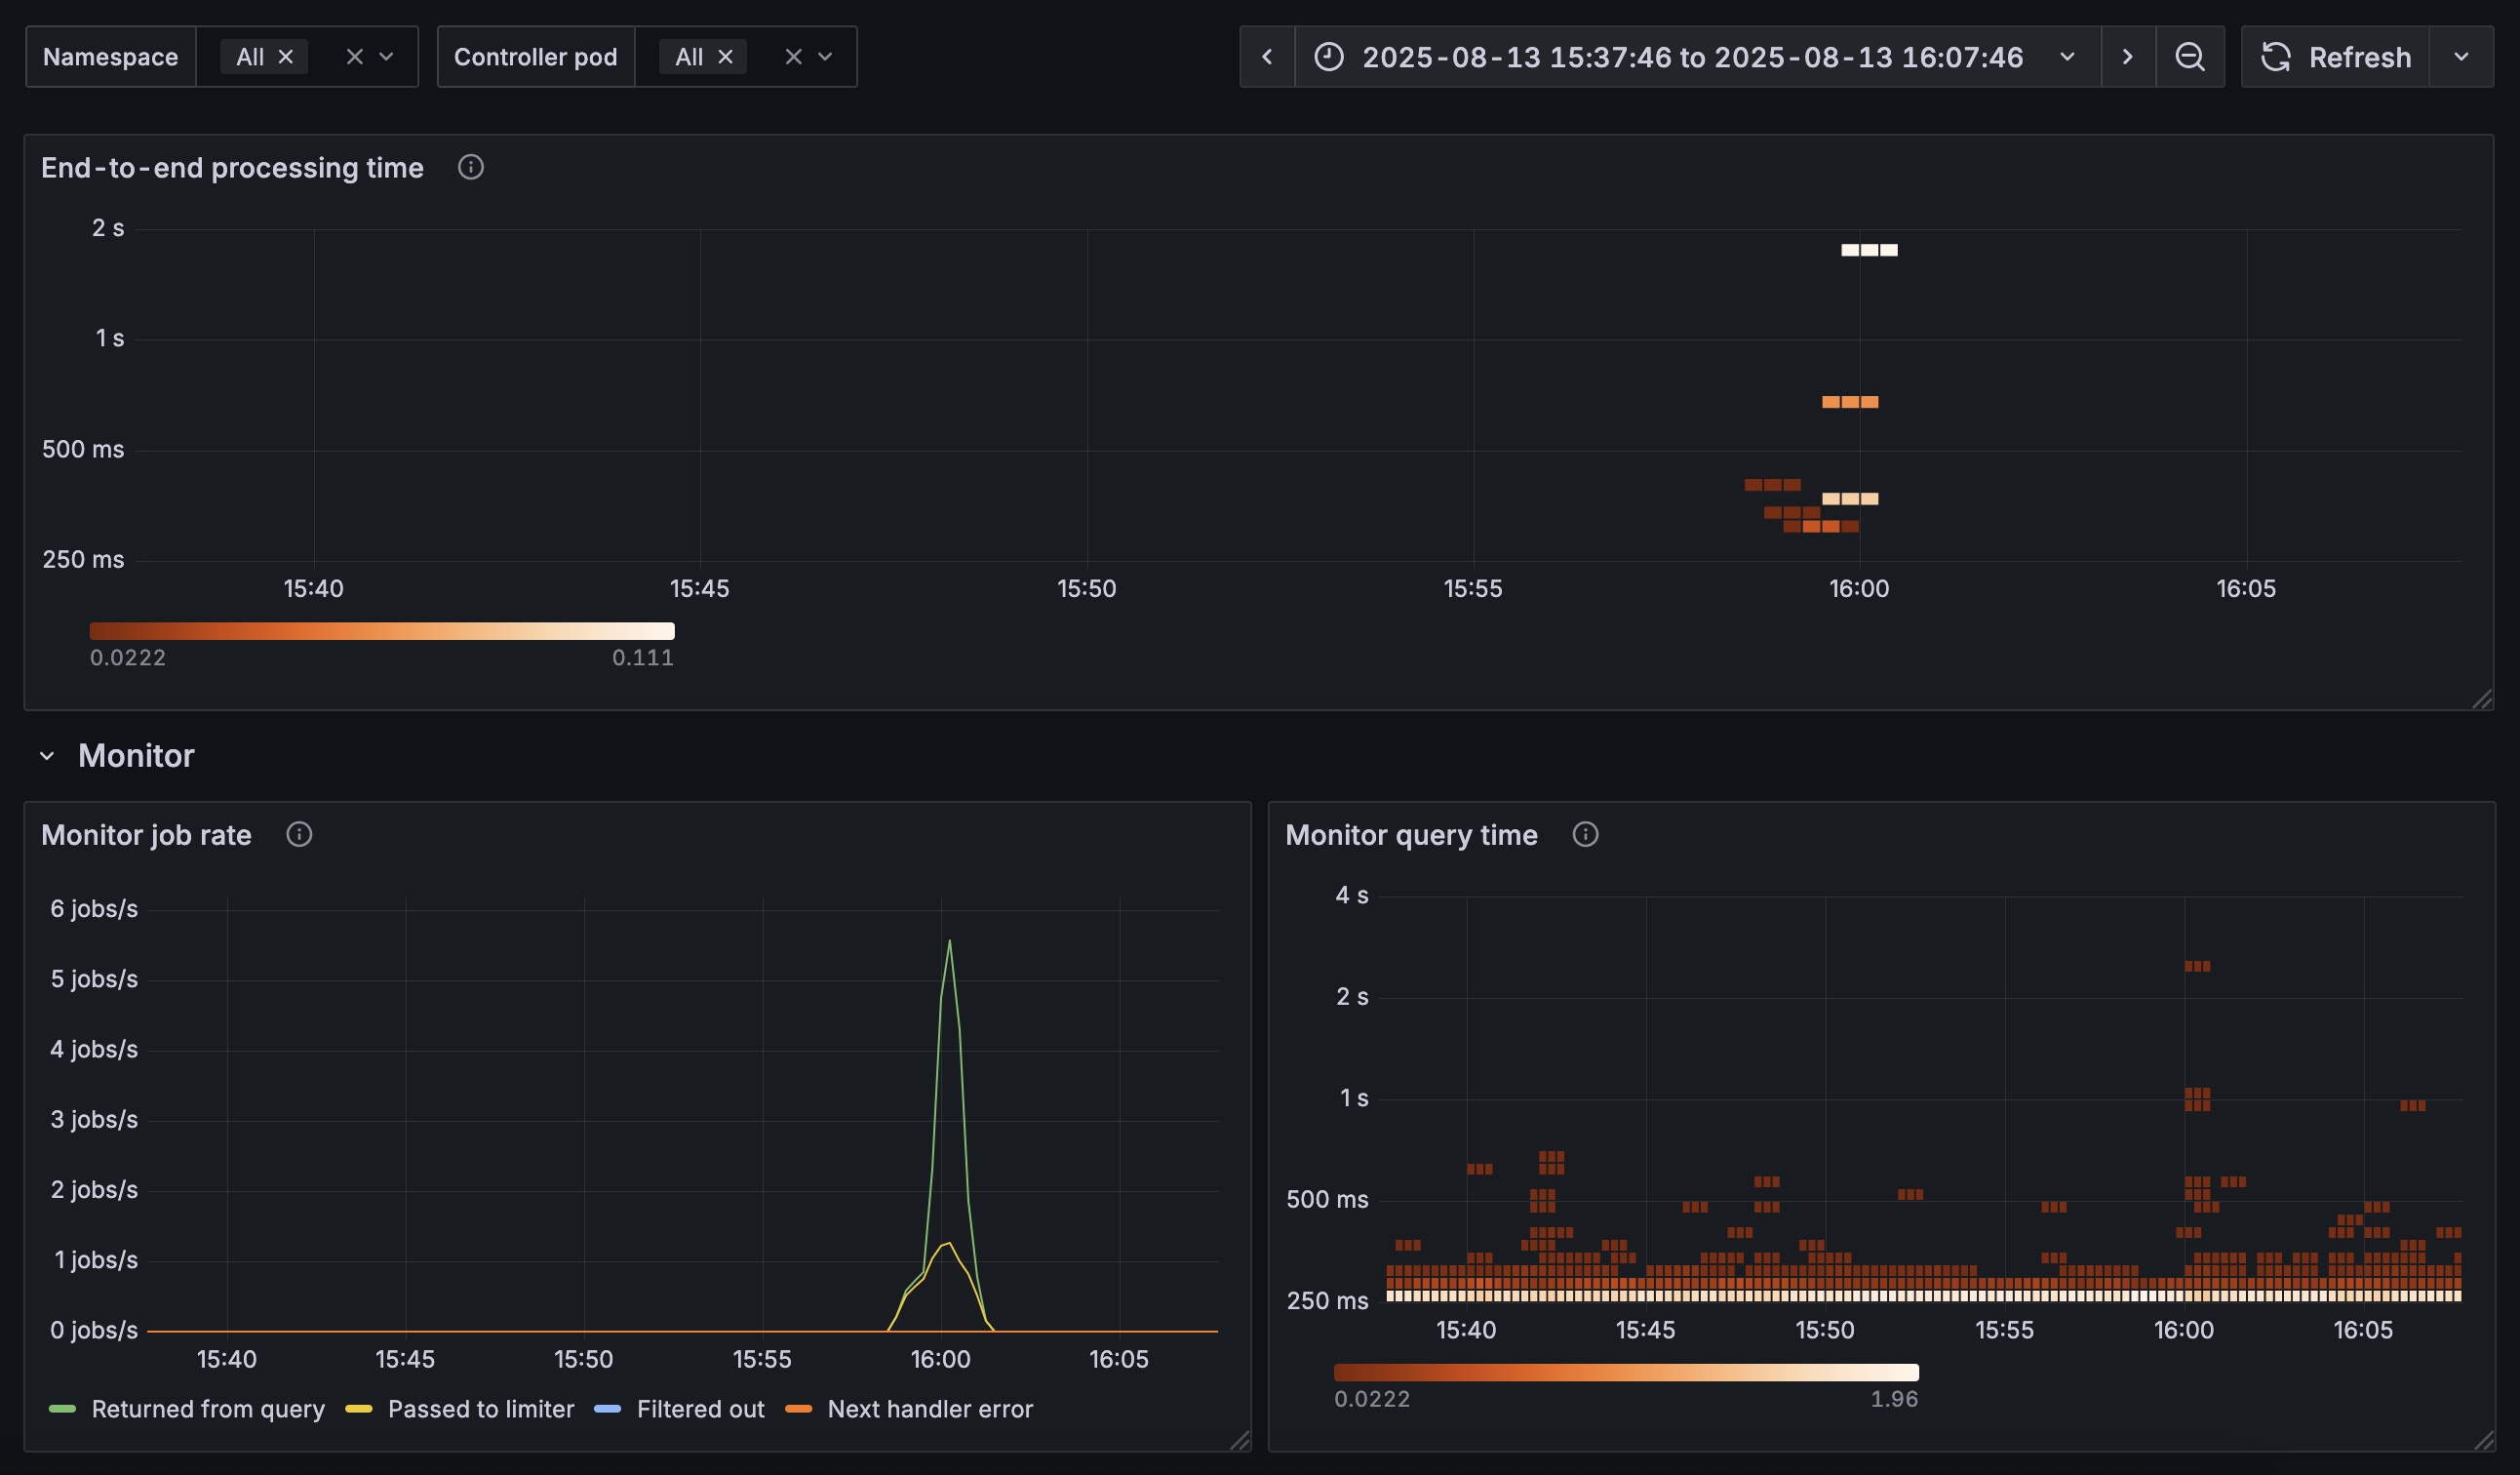2520x1475 pixels.
Task: Remove the All tag from Controller pod
Action: click(x=726, y=57)
